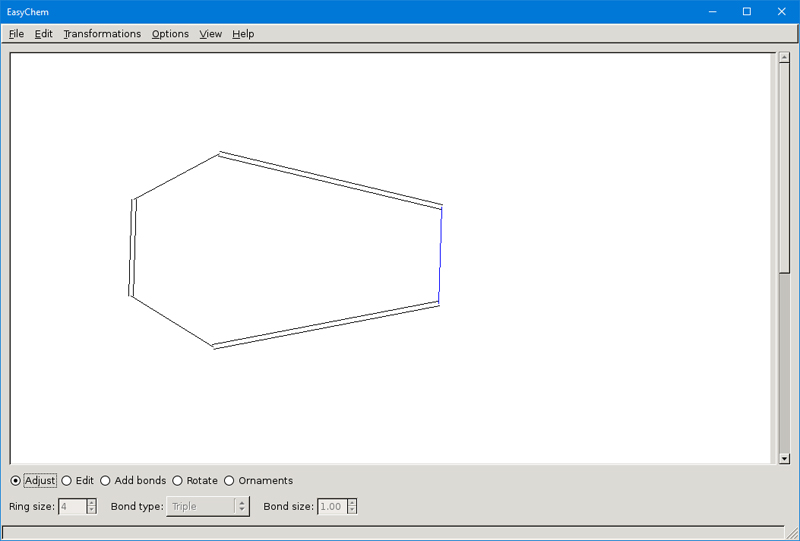Image resolution: width=800 pixels, height=541 pixels.
Task: Click the Ring size input field
Action: pos(72,507)
